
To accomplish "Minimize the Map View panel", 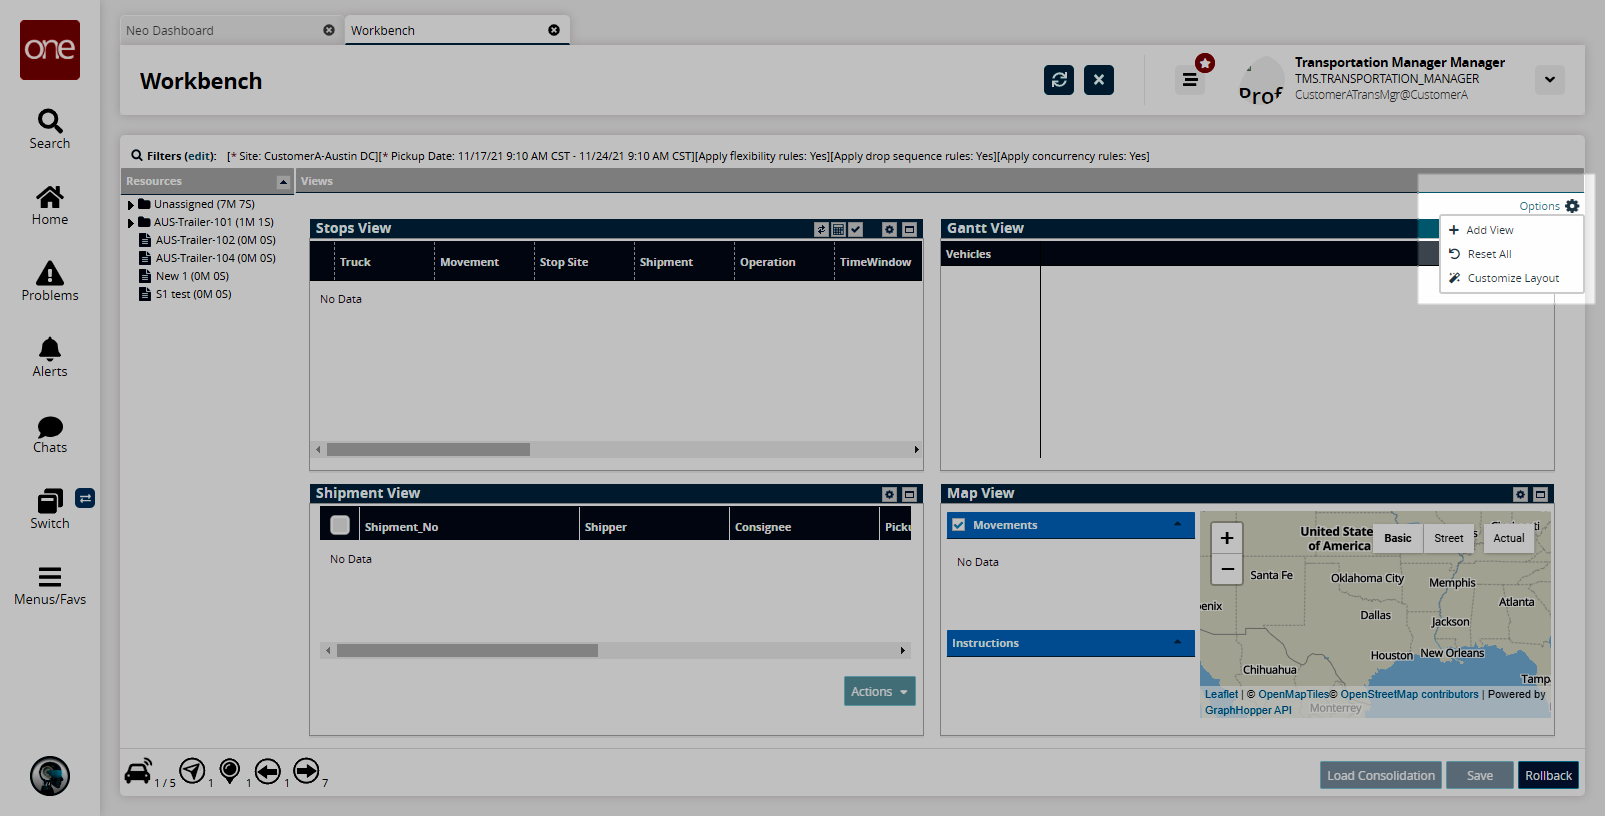I will click(1541, 494).
